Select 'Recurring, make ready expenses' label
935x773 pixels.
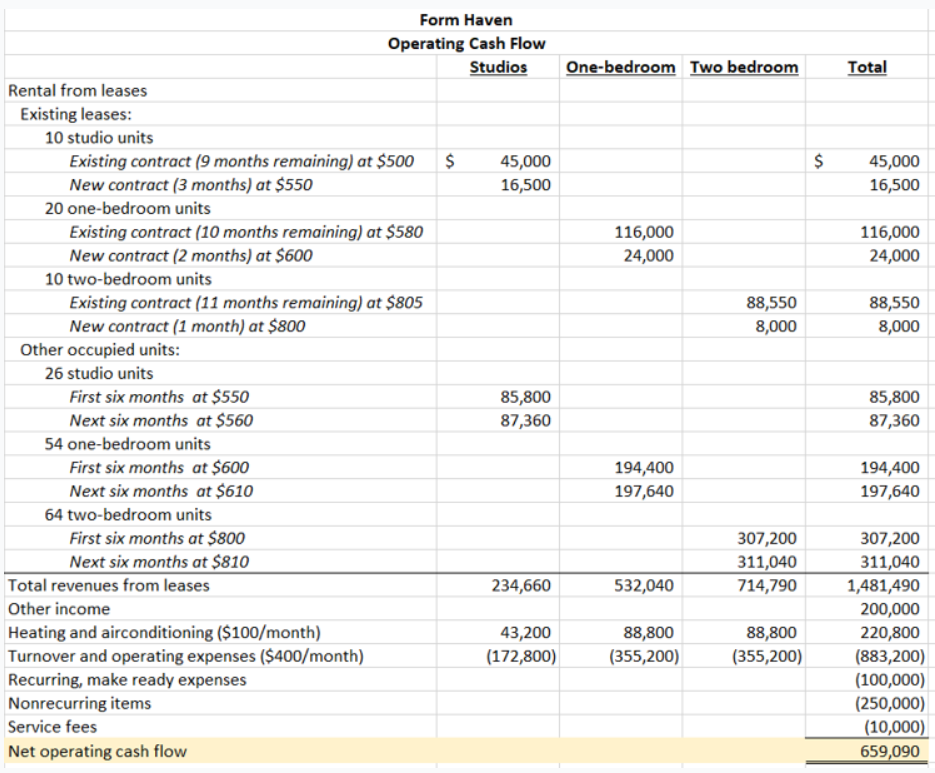(127, 679)
